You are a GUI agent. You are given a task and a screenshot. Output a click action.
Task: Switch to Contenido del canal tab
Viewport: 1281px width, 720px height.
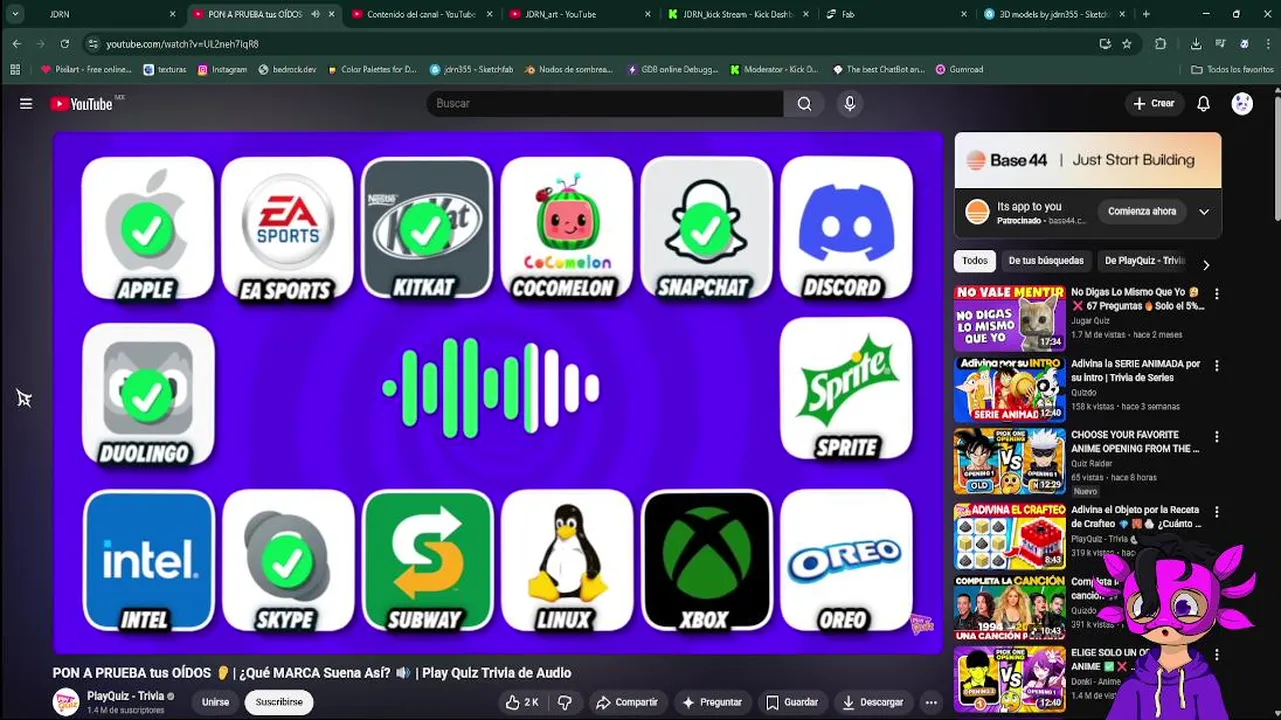422,14
